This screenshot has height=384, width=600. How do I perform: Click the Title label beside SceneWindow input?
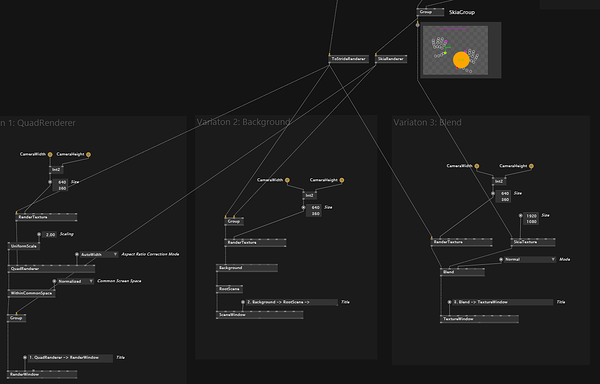pos(345,302)
